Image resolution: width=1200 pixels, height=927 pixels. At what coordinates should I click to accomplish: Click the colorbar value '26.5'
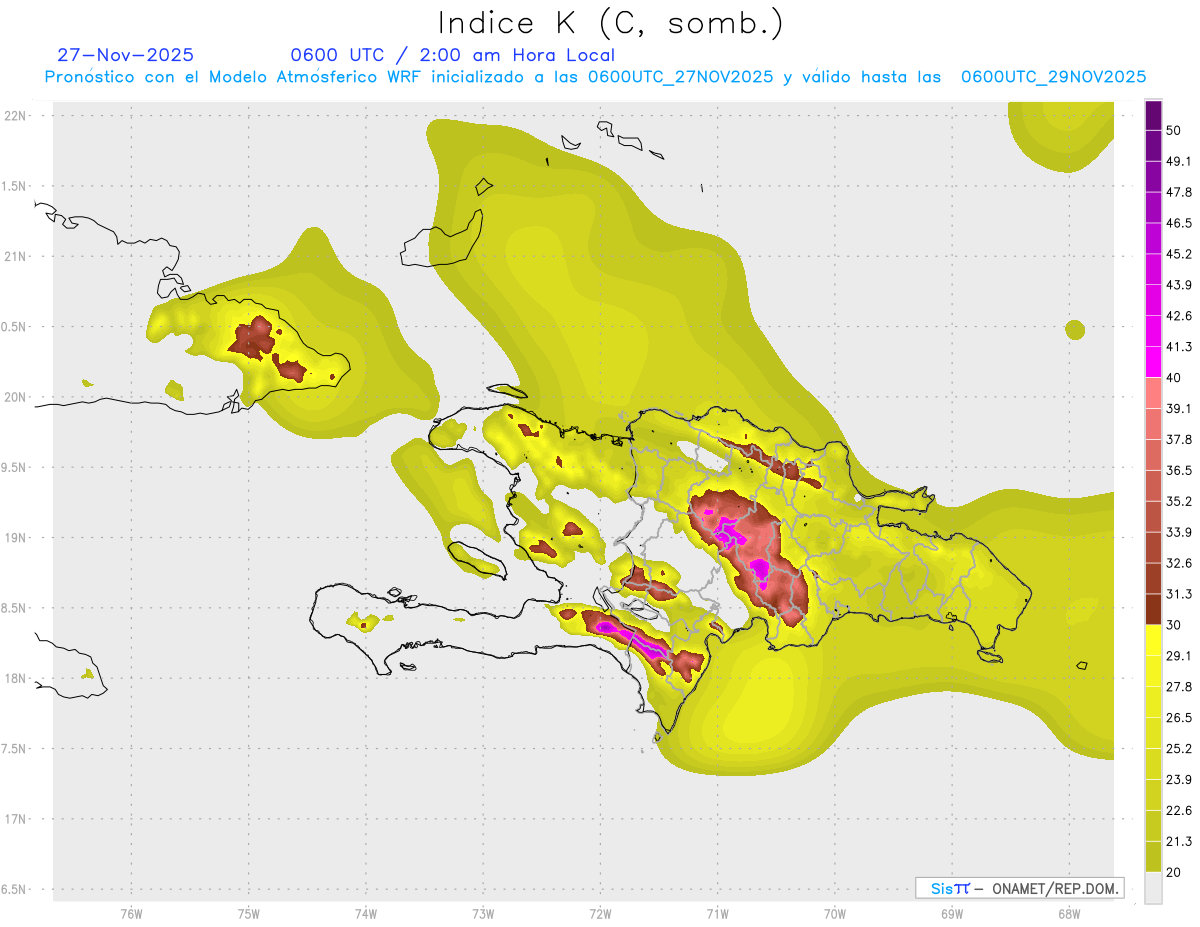(1179, 718)
